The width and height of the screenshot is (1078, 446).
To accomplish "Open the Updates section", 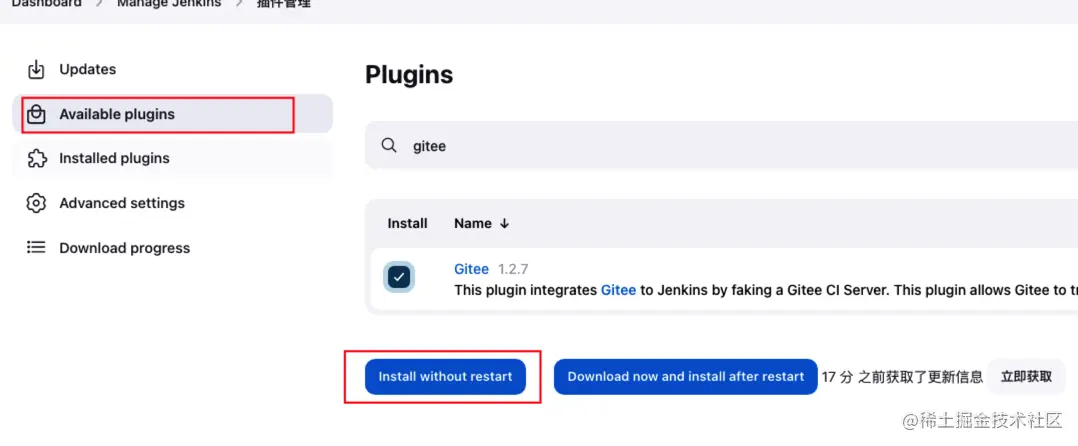I will 87,69.
